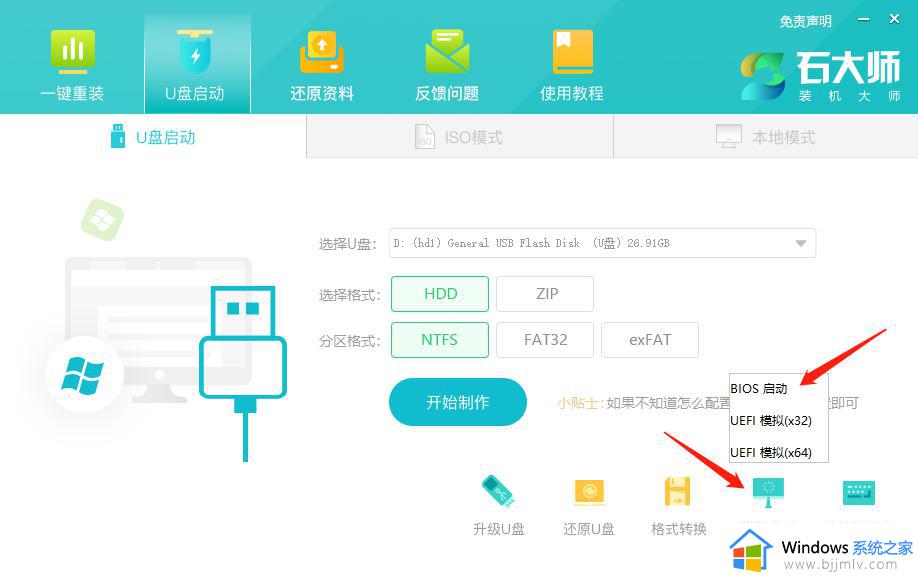The width and height of the screenshot is (918, 578).
Task: Open the 免责声明 disclaimer link
Action: click(x=806, y=22)
